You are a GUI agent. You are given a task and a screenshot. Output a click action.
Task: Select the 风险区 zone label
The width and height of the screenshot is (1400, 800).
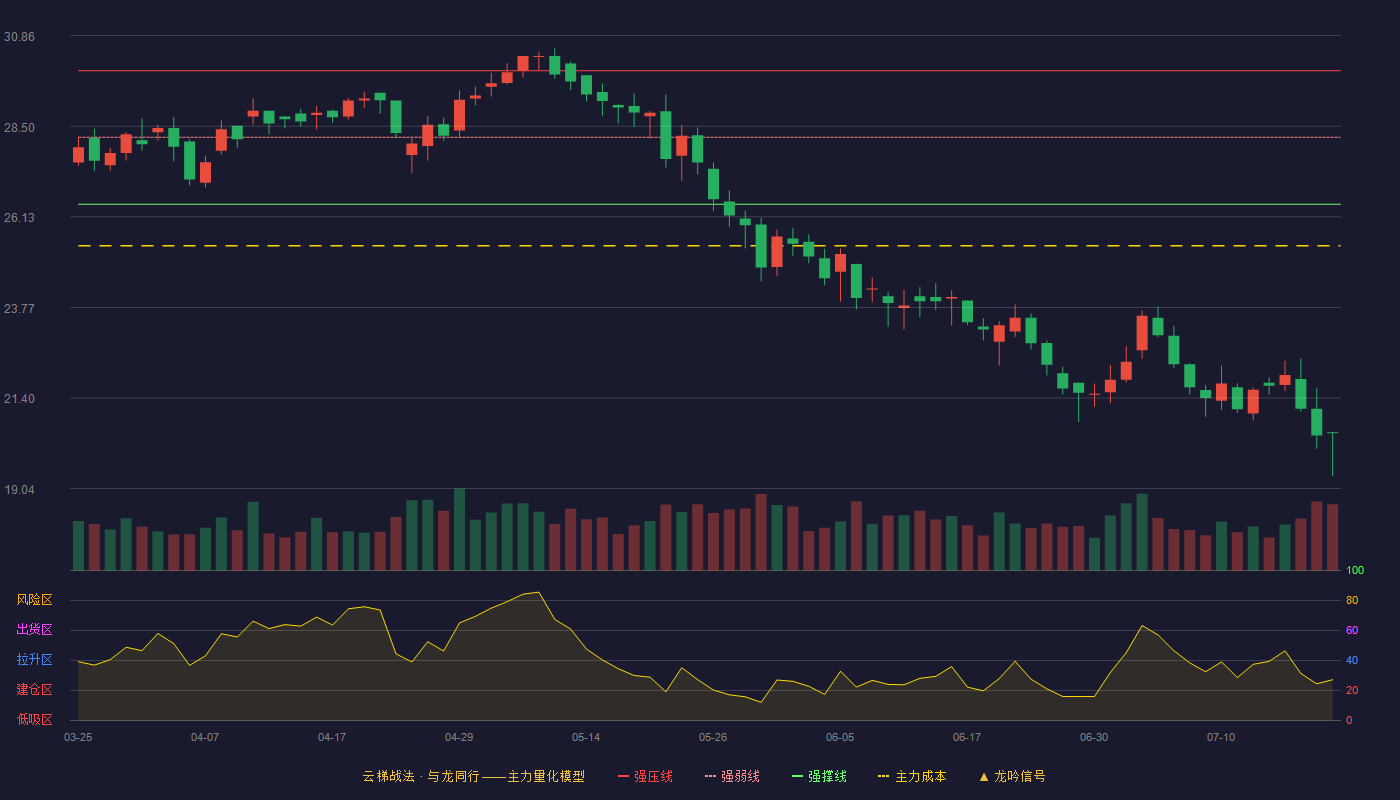point(35,600)
